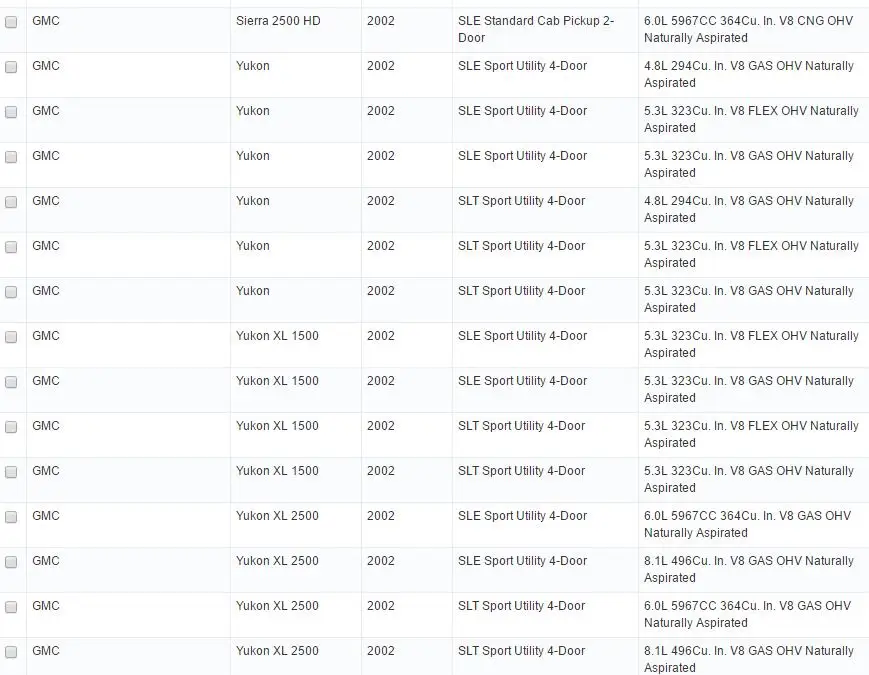Image resolution: width=869 pixels, height=675 pixels.
Task: Click GMC in the Yukon XL 2500 SLT 8.1L row
Action: 46,651
